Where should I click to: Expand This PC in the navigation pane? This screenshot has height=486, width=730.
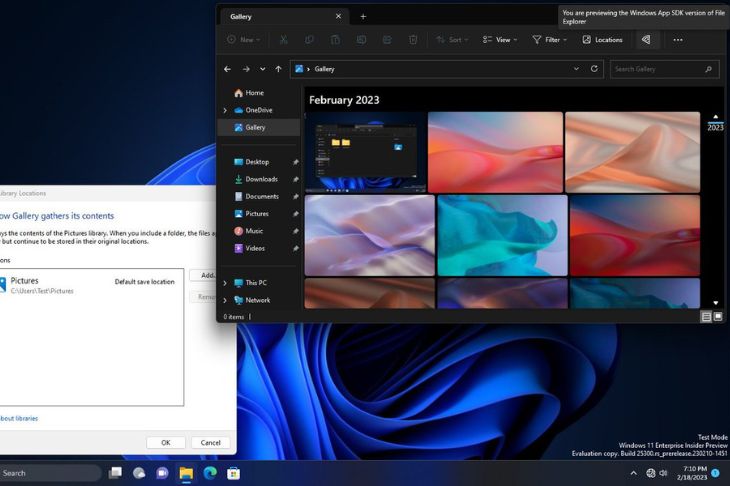(x=225, y=283)
